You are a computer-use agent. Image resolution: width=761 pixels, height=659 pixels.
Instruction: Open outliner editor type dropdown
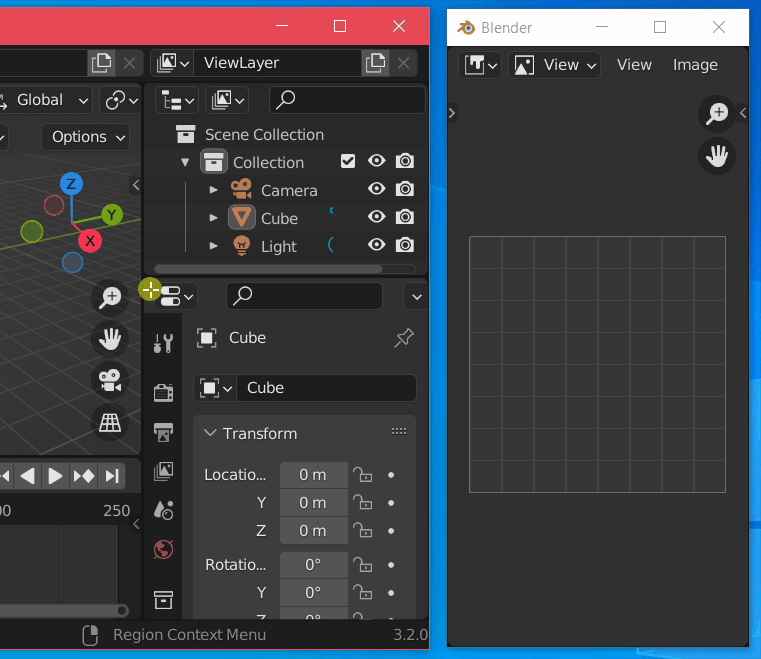(177, 101)
